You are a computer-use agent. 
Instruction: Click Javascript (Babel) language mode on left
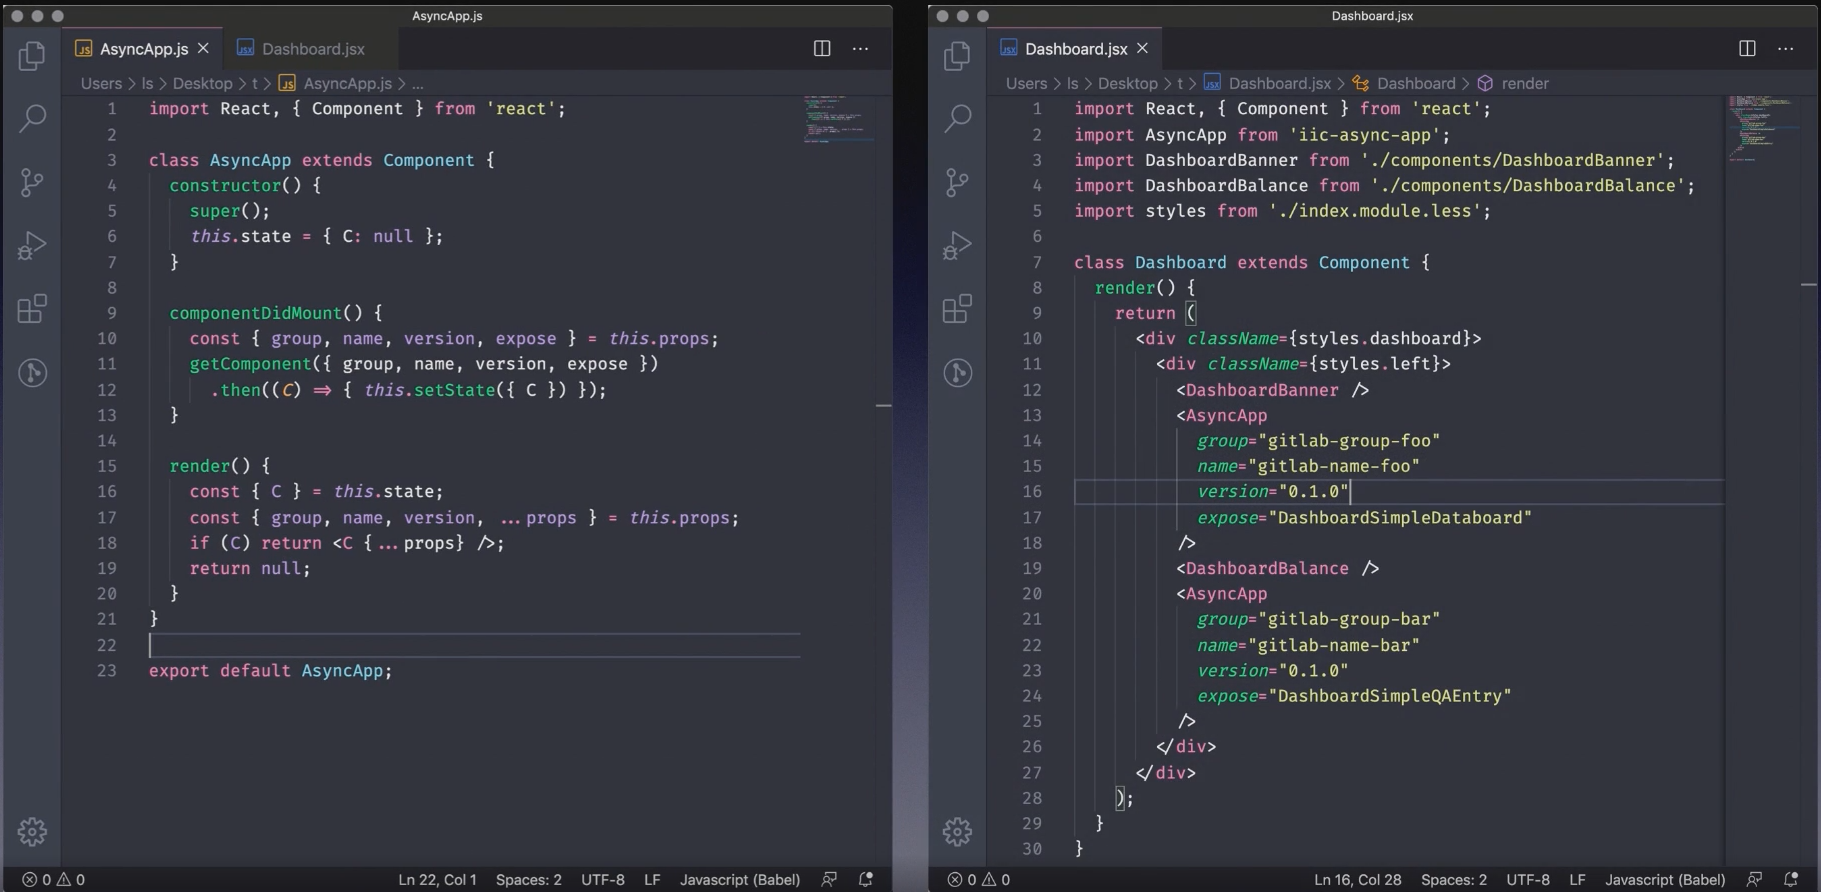coord(740,880)
